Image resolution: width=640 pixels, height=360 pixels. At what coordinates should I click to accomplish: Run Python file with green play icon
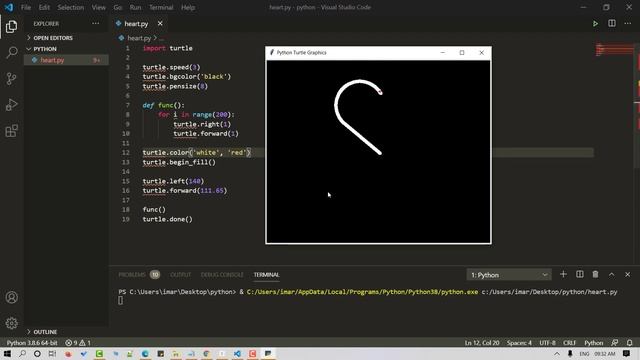[595, 24]
